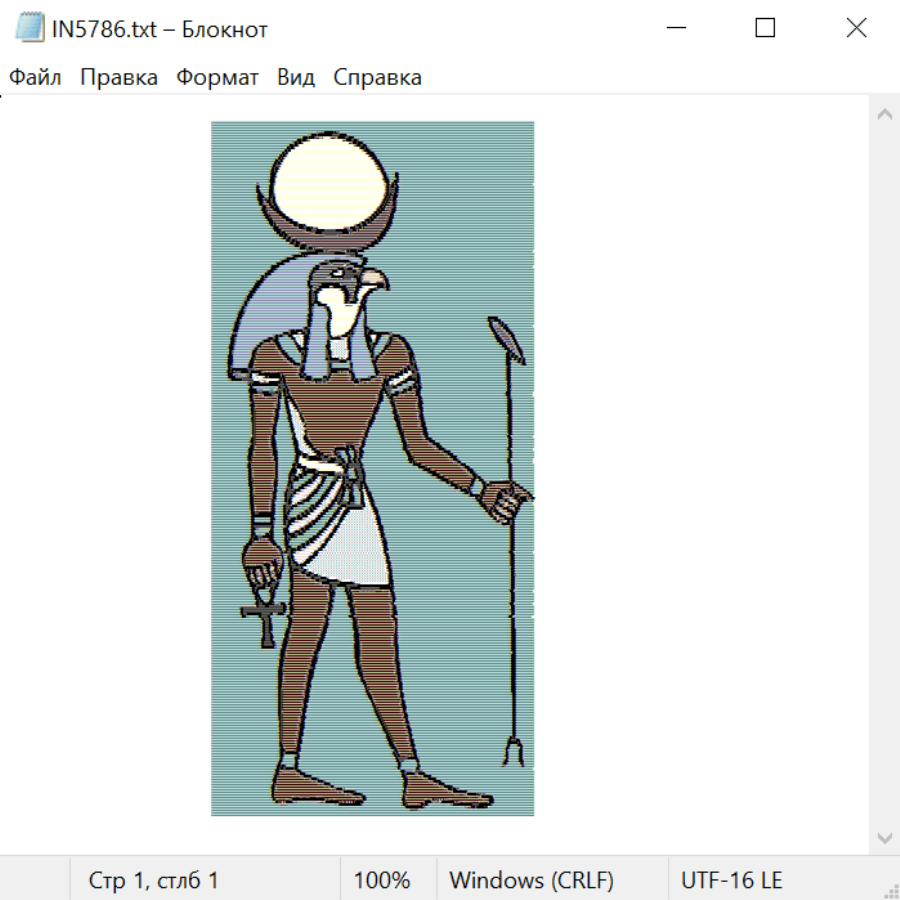The image size is (900, 900).
Task: Click the scroll down arrow of vertical scrollbar
Action: coord(884,837)
